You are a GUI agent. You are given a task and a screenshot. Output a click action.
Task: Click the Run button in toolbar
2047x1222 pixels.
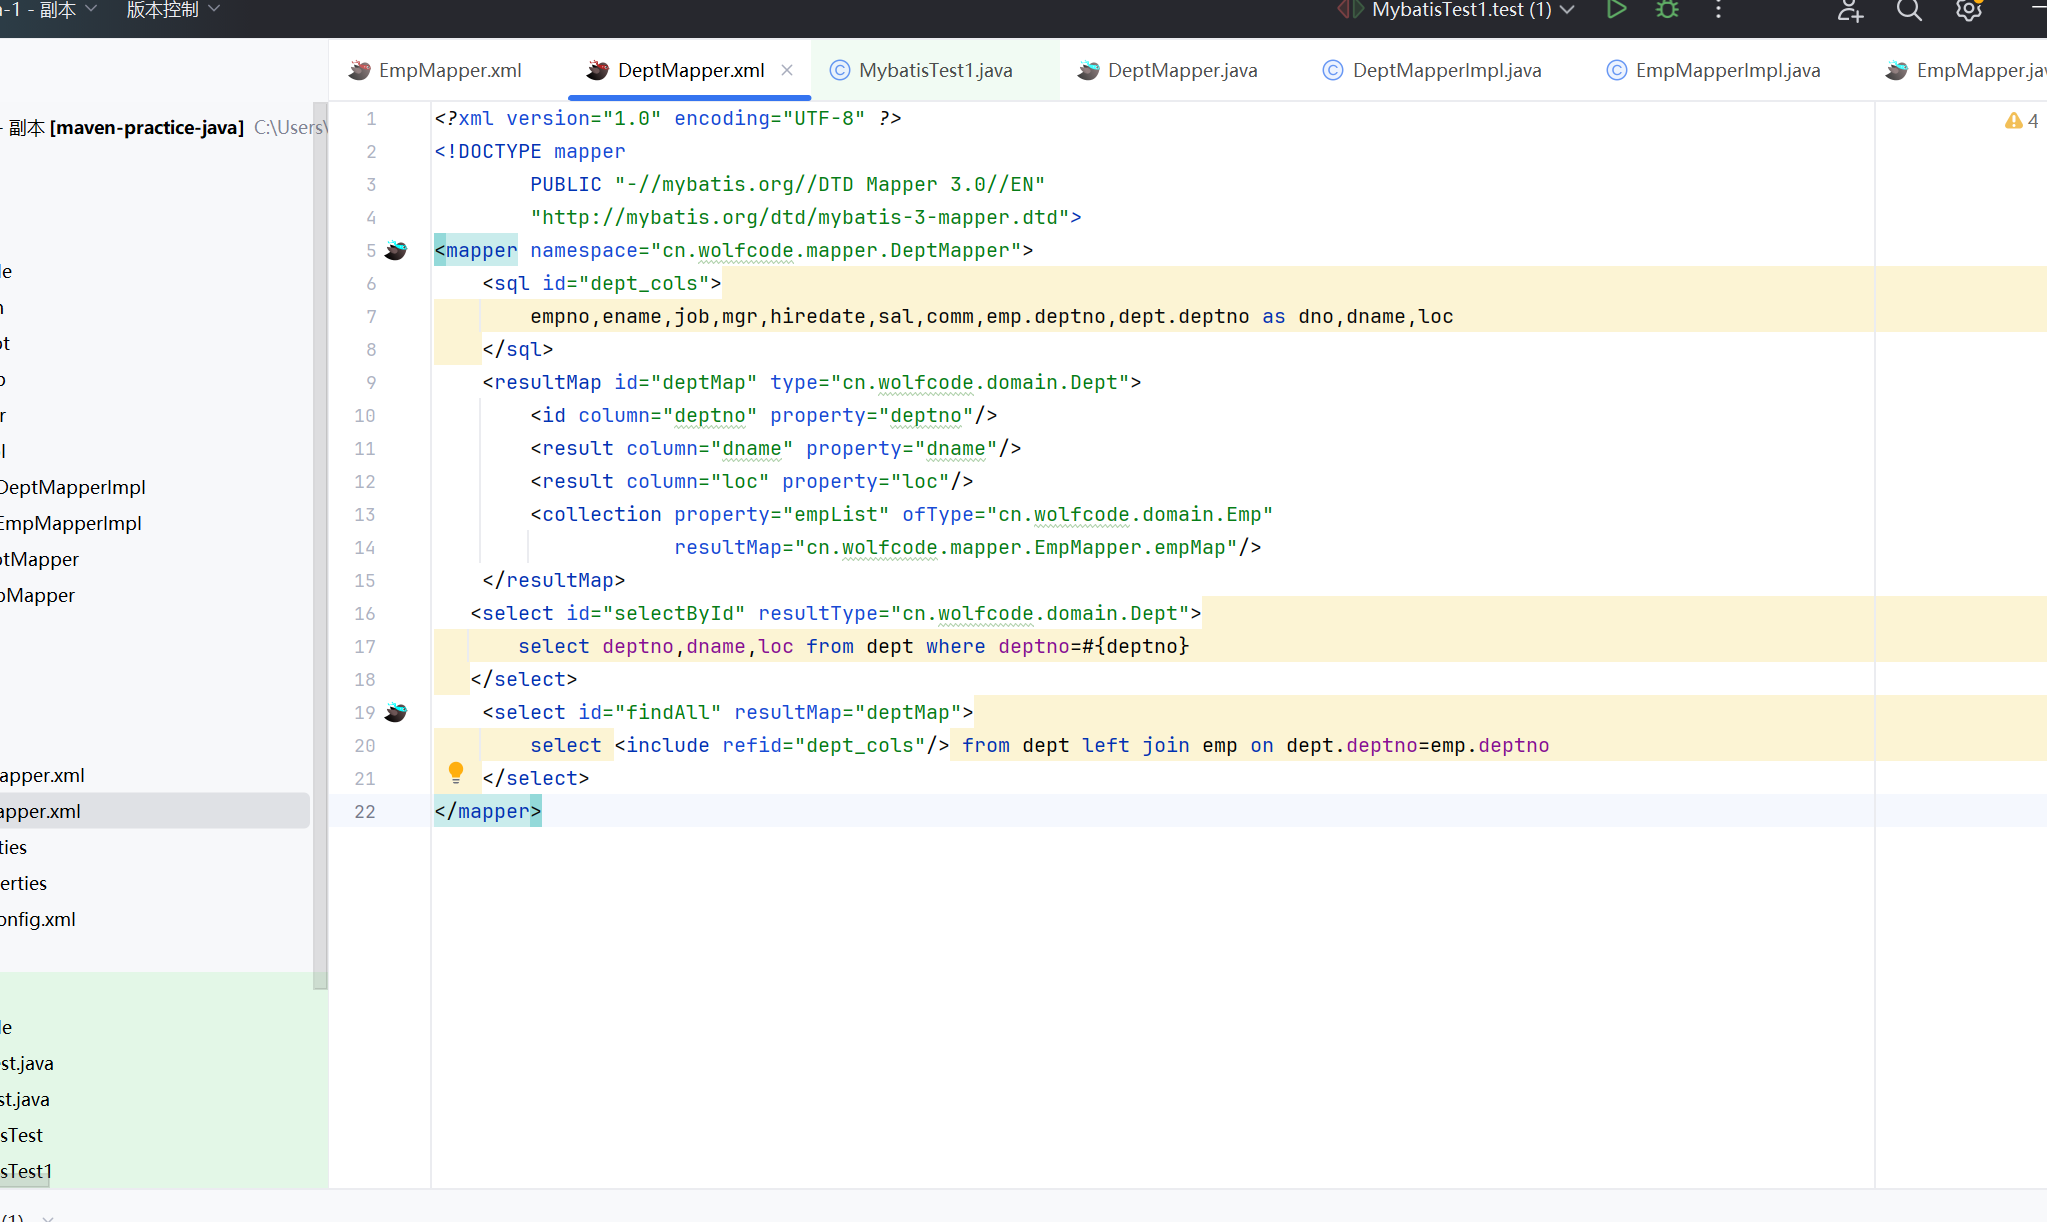(1616, 10)
